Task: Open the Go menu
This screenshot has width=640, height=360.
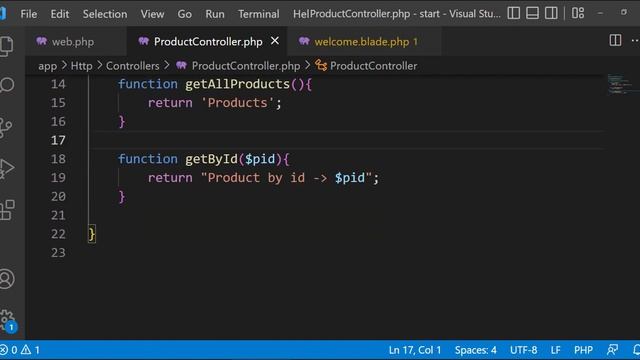Action: tap(184, 14)
